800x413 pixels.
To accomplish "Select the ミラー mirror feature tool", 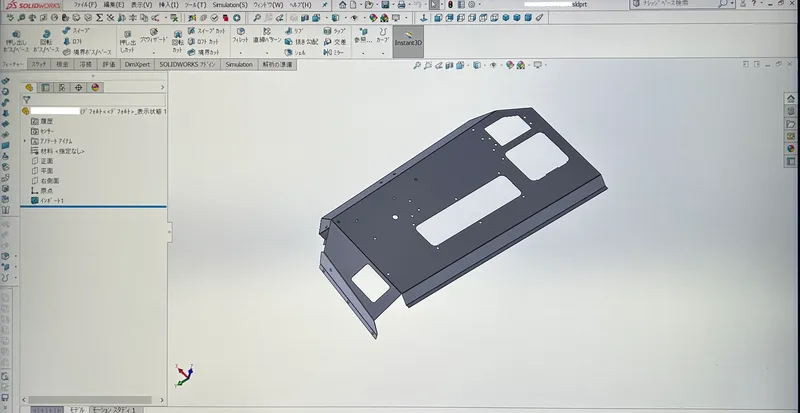I will [x=334, y=52].
